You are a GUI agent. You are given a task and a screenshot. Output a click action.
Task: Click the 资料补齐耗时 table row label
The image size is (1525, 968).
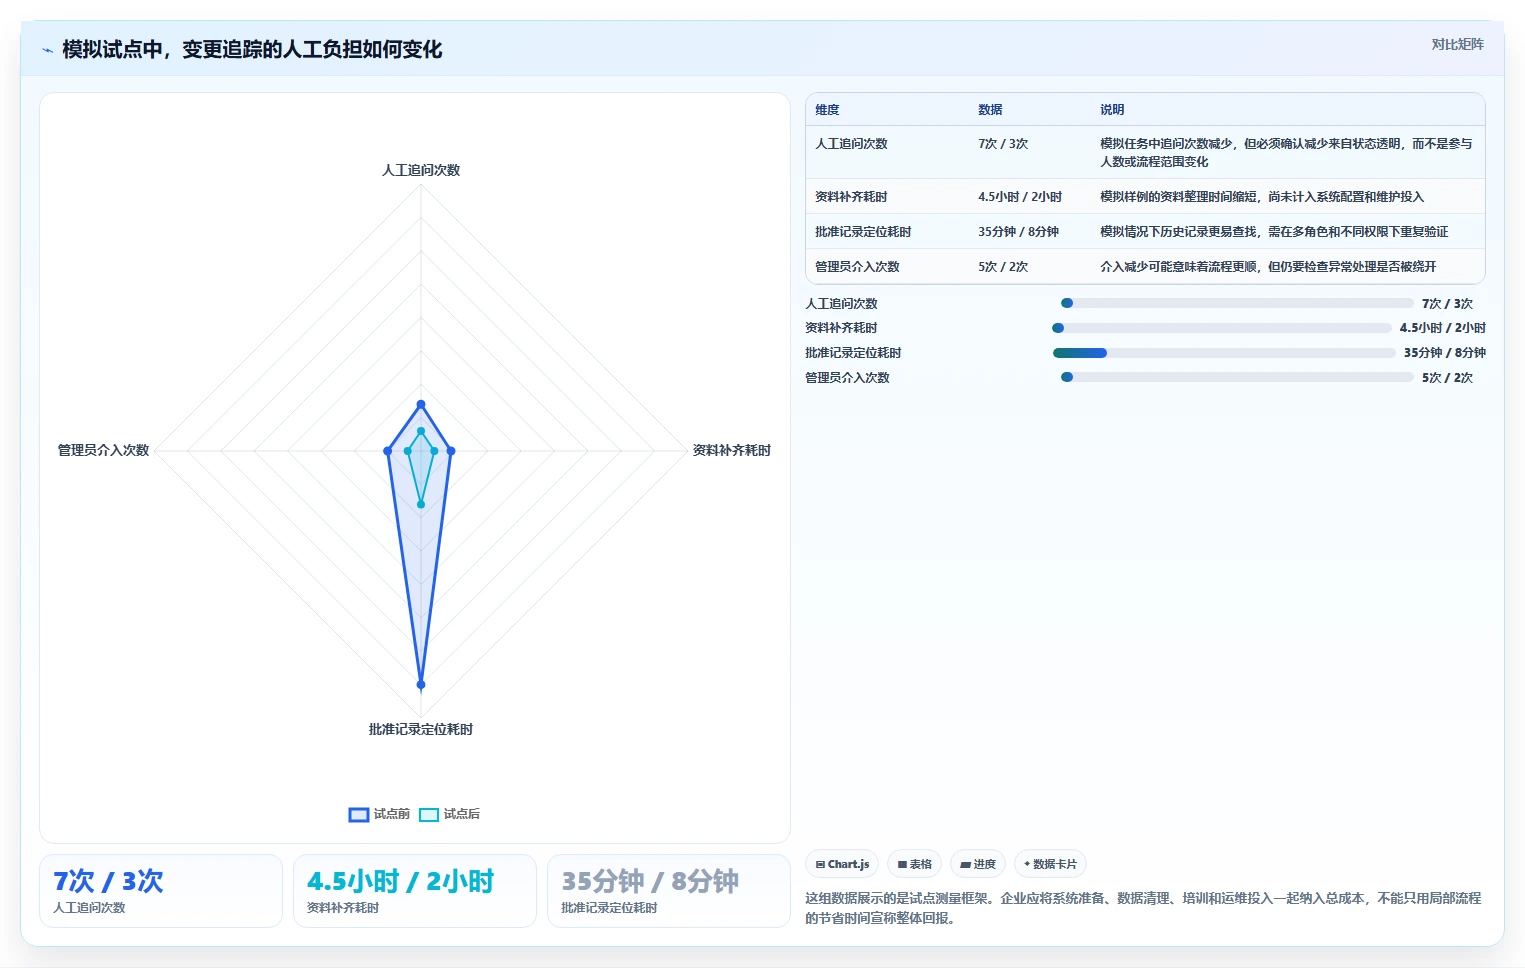851,197
